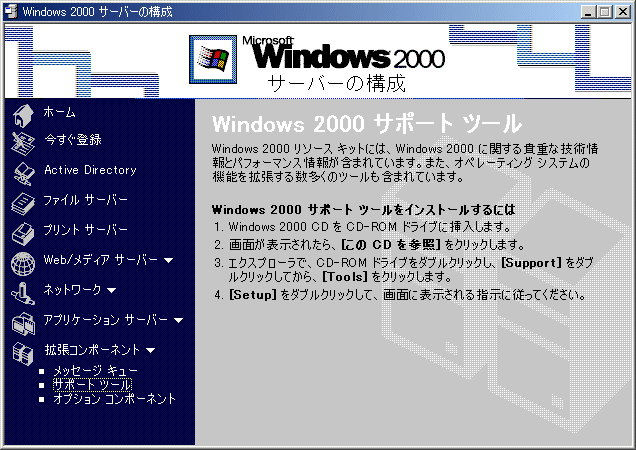This screenshot has width=636, height=450.
Task: Click the house icon beside ホーム
Action: coord(23,115)
